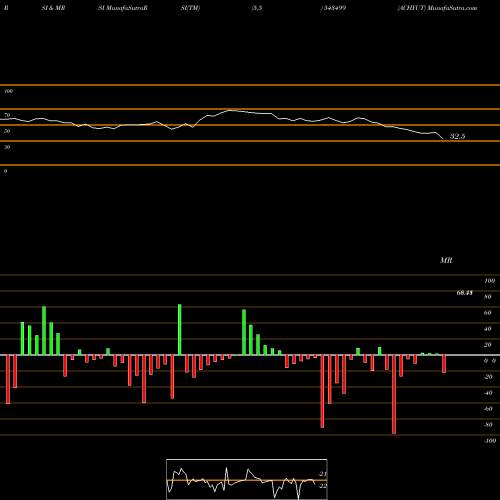Image resolution: width=500 pixels, height=500 pixels.
Task: Click the 20 label on MR axis
Action: click(x=488, y=345)
